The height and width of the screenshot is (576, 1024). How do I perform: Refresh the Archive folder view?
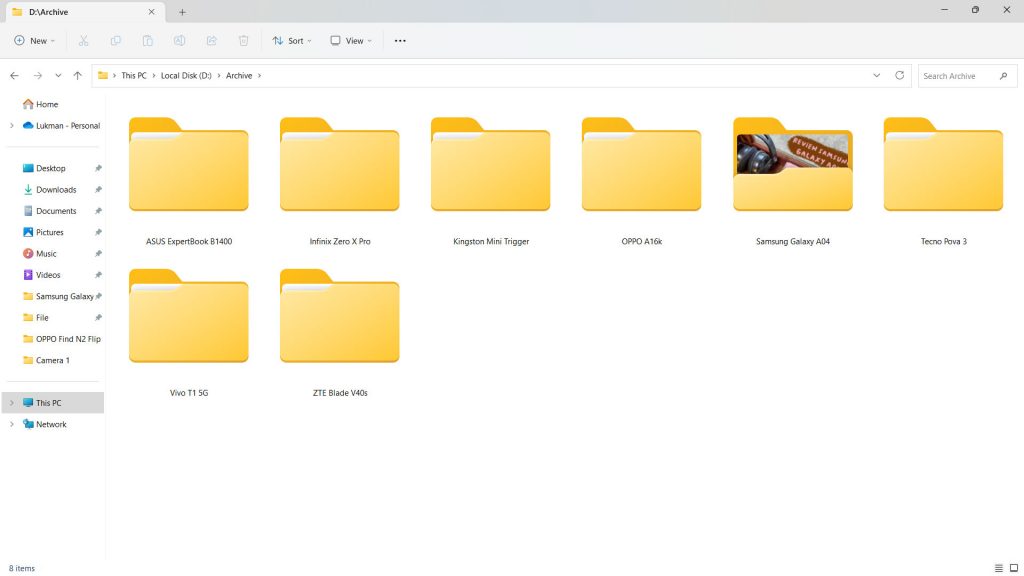[899, 75]
